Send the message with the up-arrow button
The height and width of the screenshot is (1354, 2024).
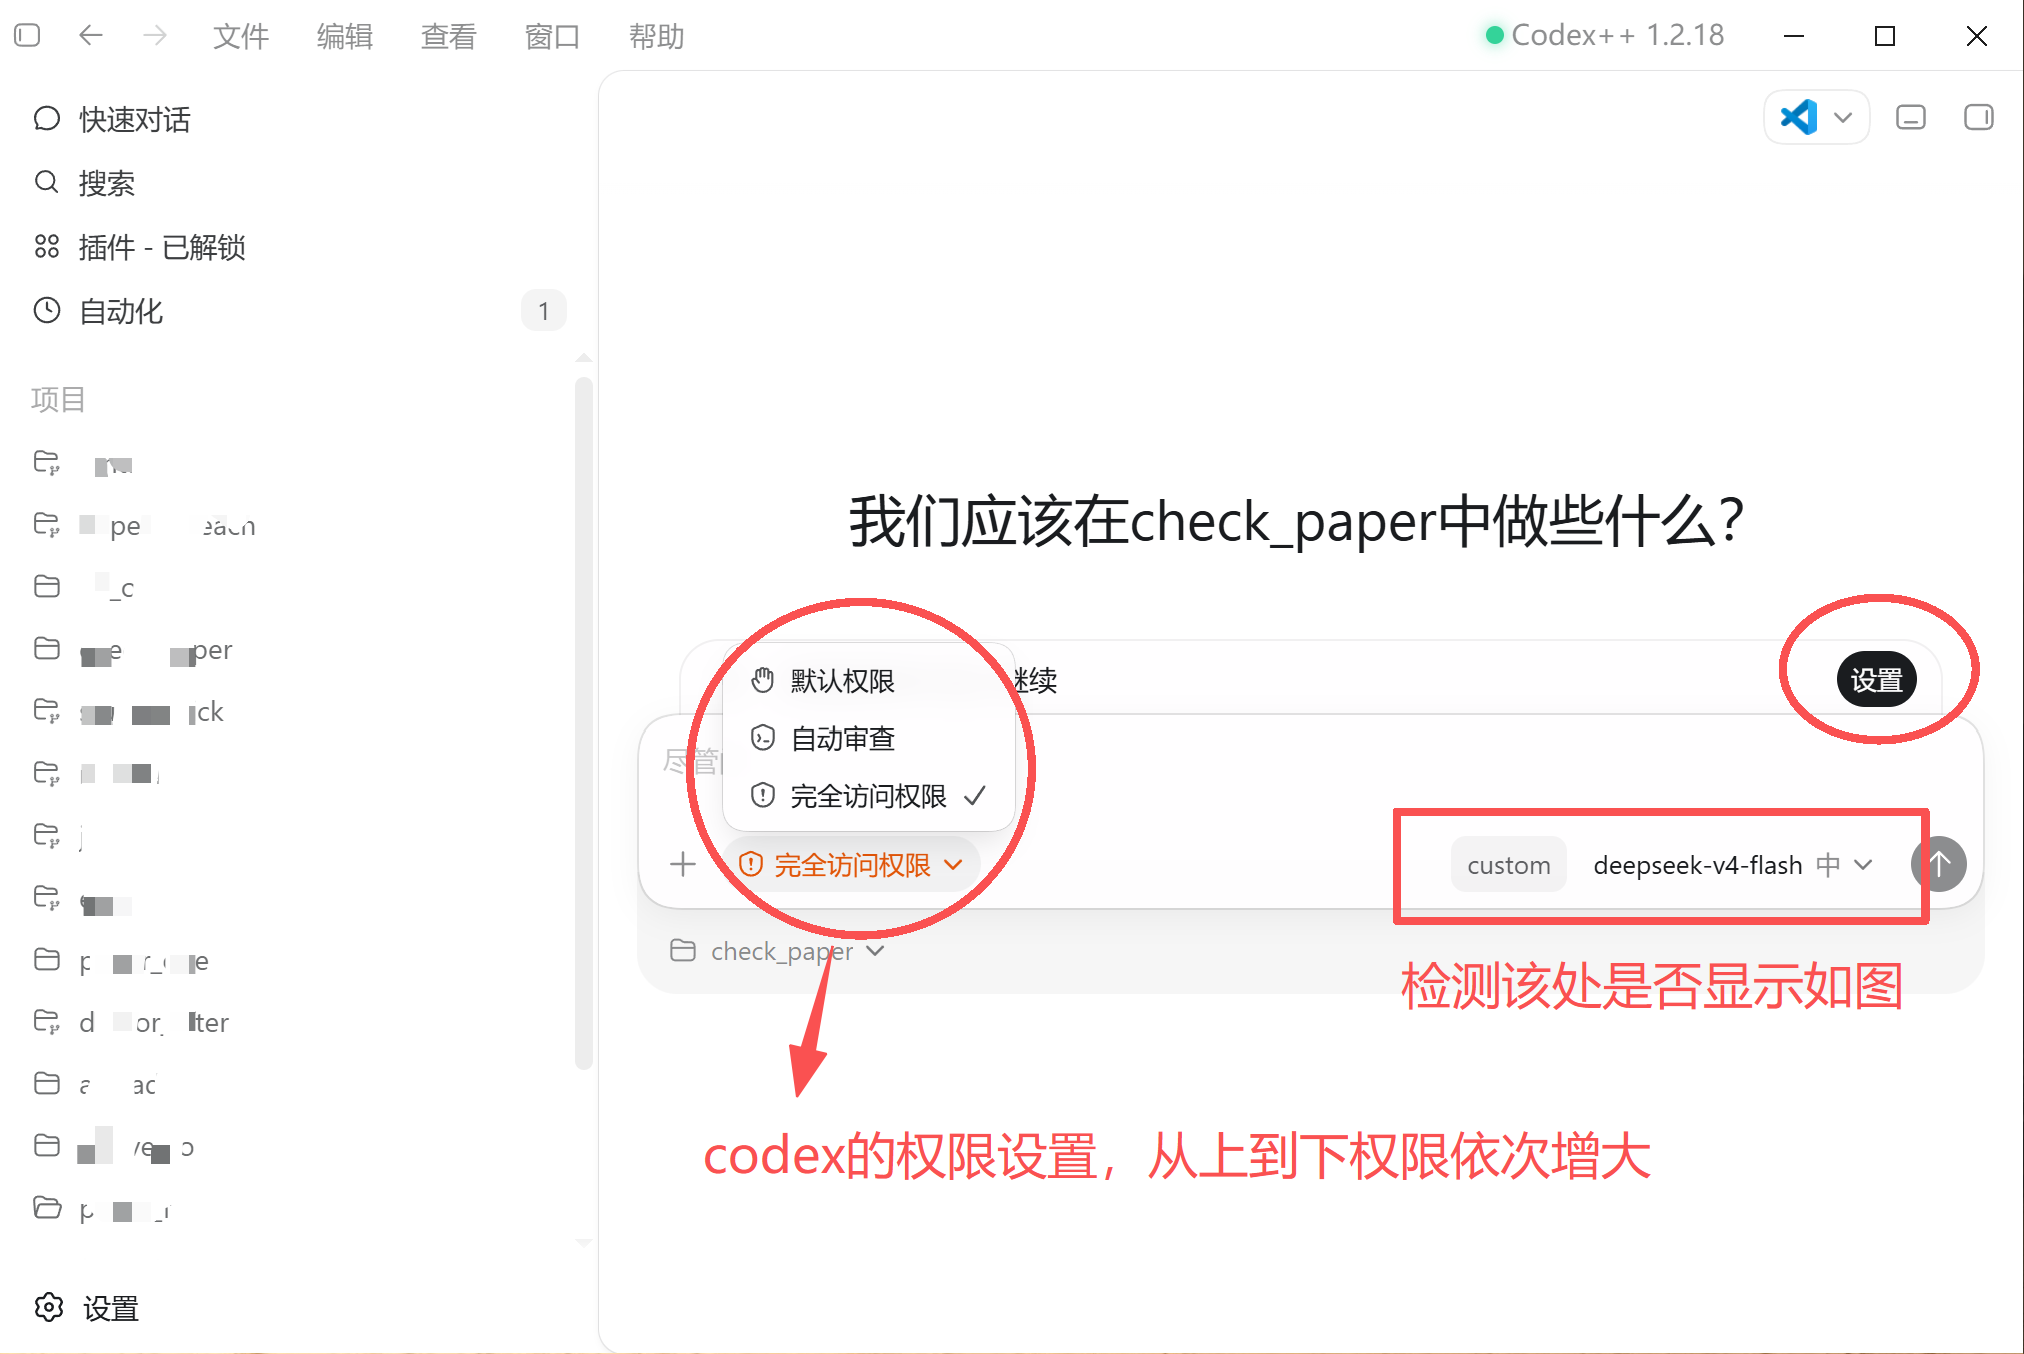(1939, 864)
